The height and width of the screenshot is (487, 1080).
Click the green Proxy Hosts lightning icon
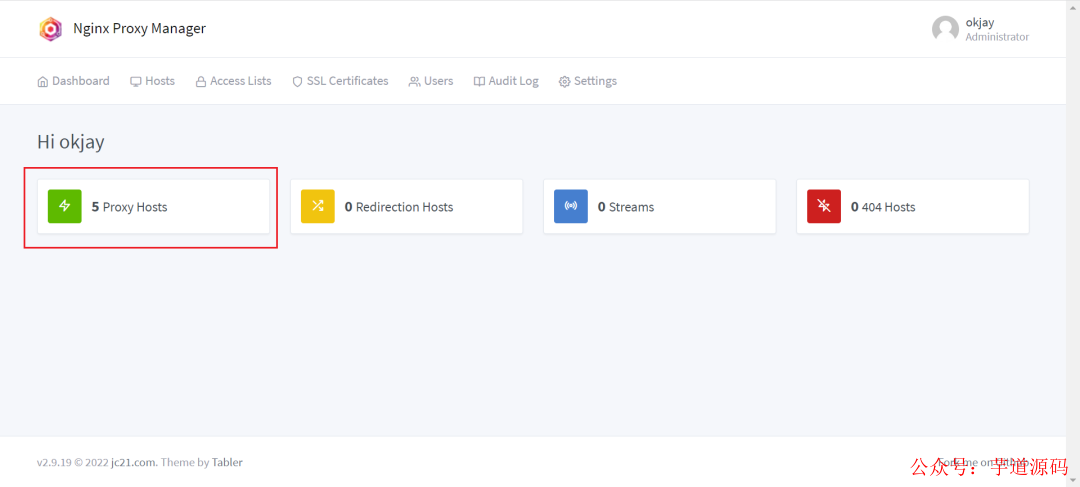pyautogui.click(x=65, y=206)
